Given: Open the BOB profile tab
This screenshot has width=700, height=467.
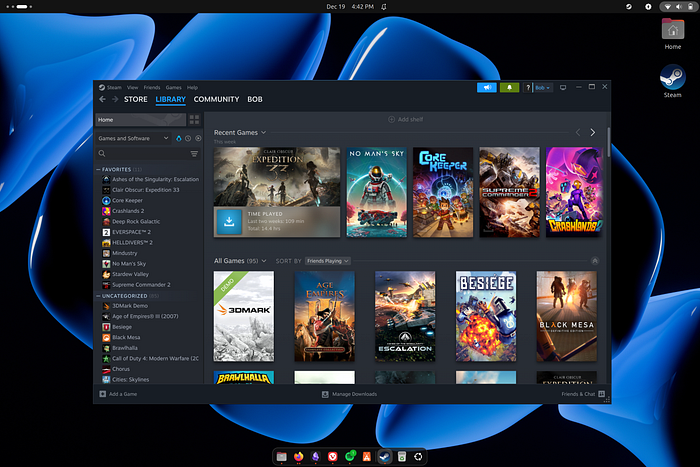Looking at the screenshot, I should pyautogui.click(x=255, y=99).
